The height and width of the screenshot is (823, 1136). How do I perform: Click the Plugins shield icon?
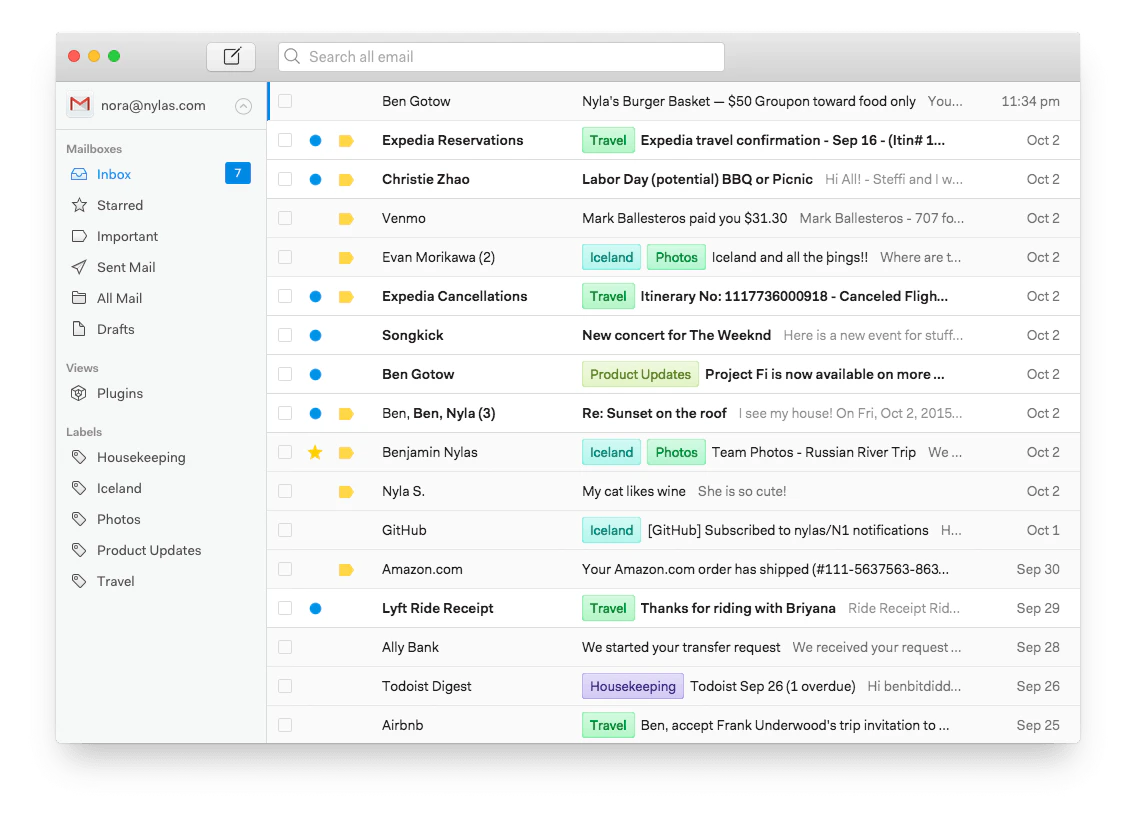[79, 393]
